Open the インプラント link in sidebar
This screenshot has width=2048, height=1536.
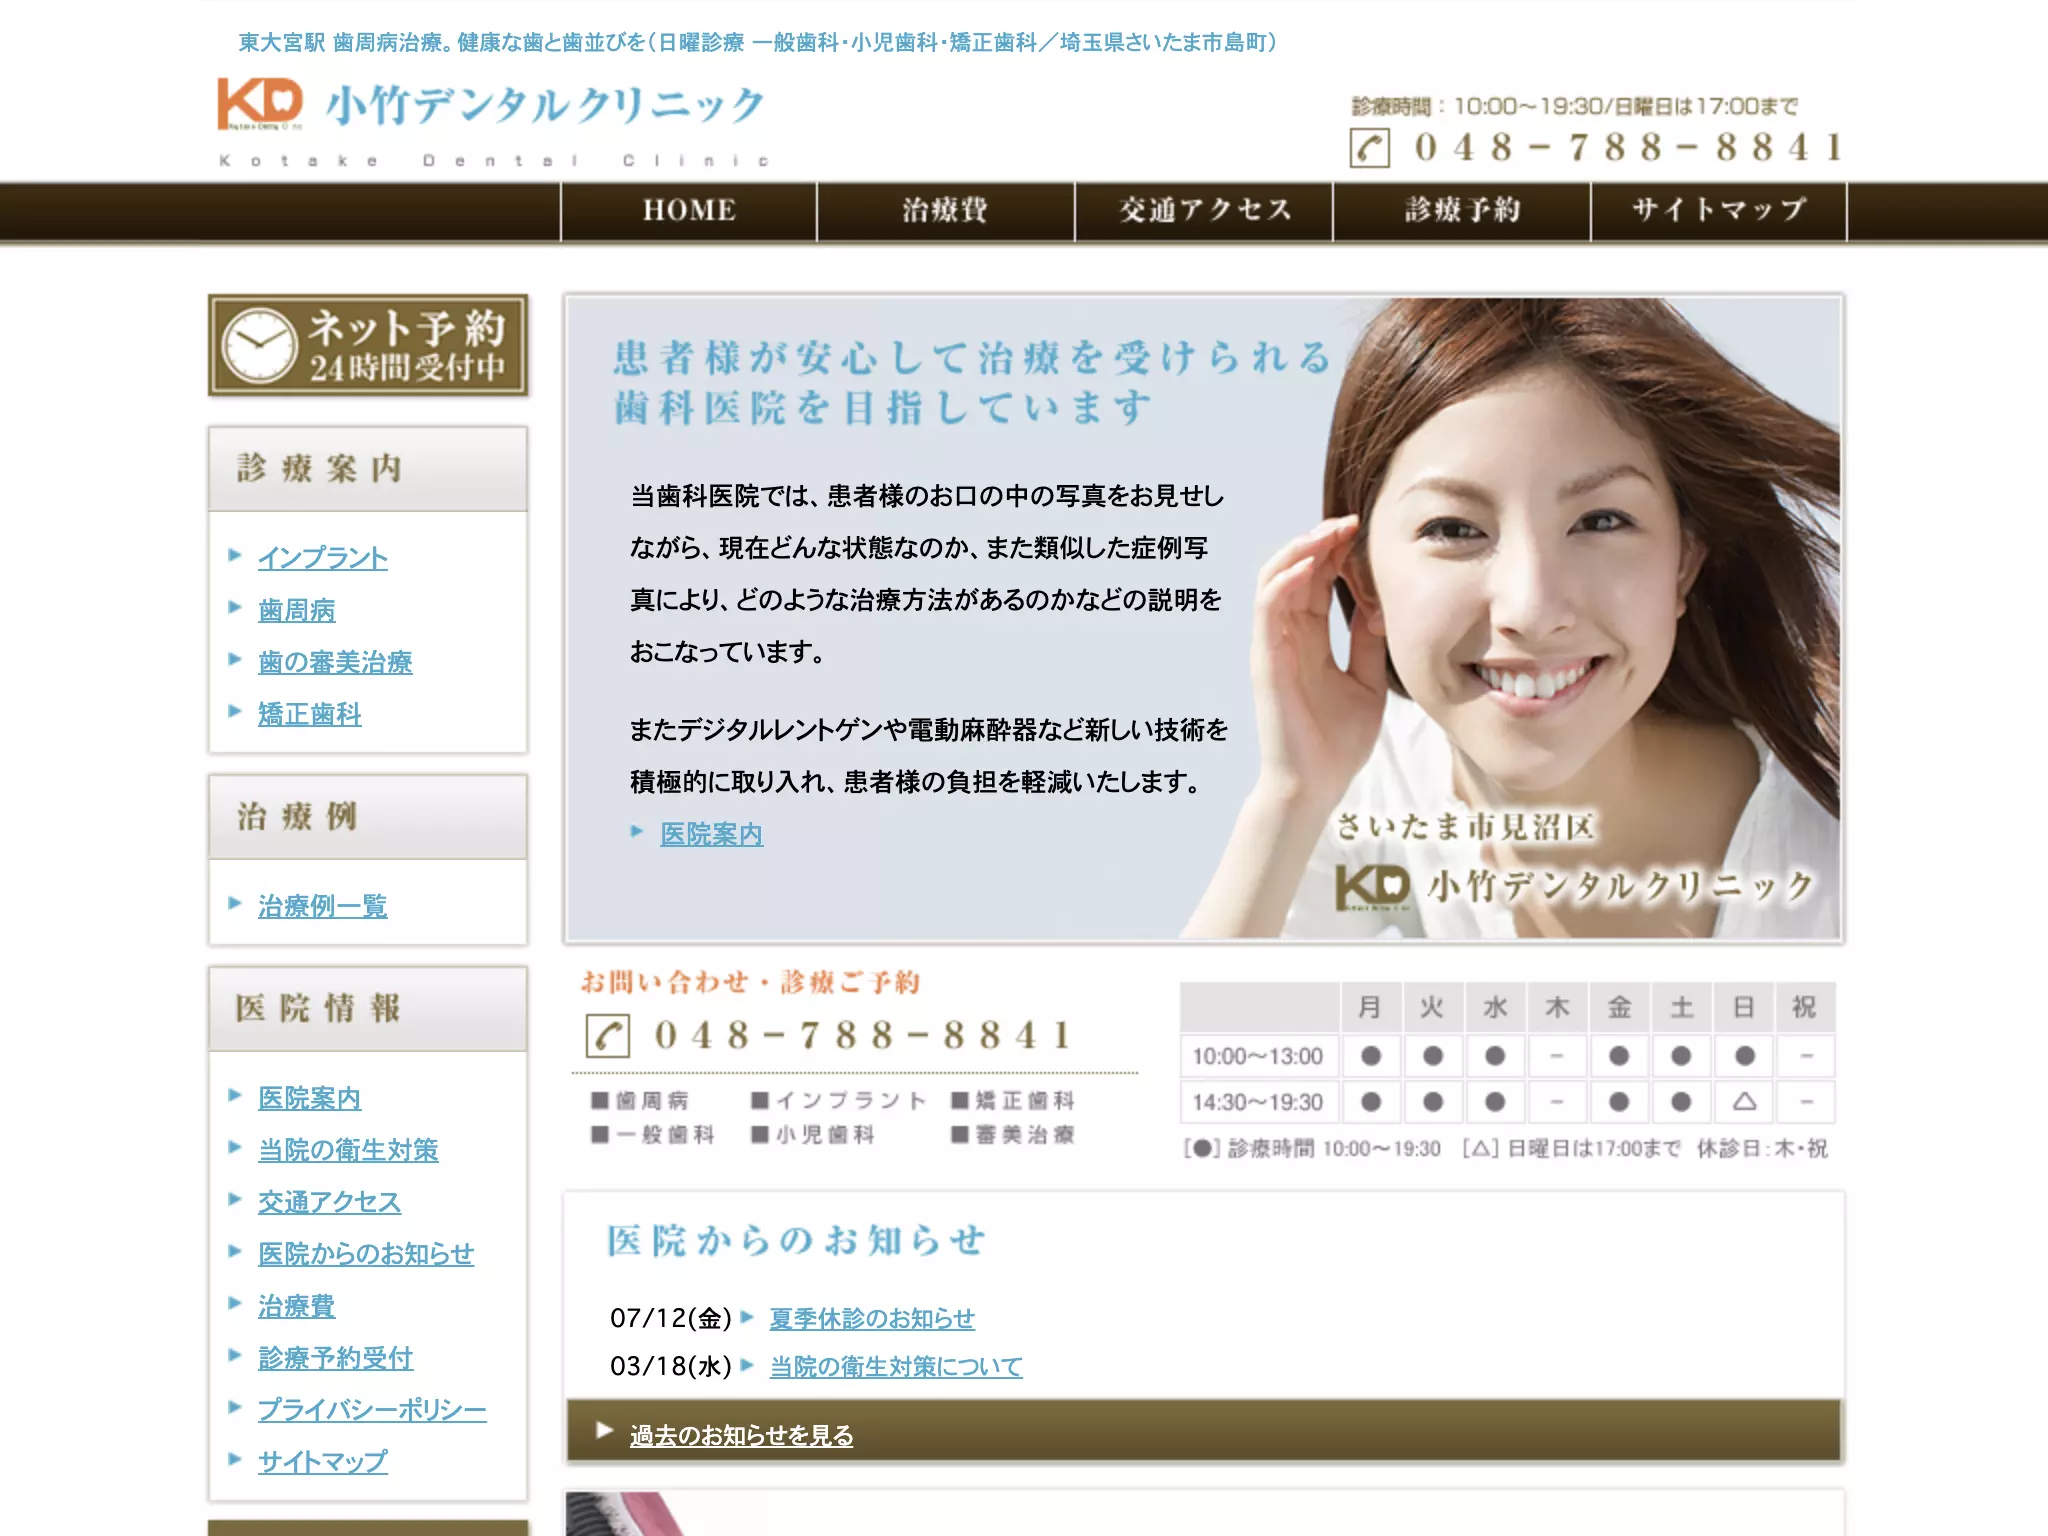(x=323, y=557)
